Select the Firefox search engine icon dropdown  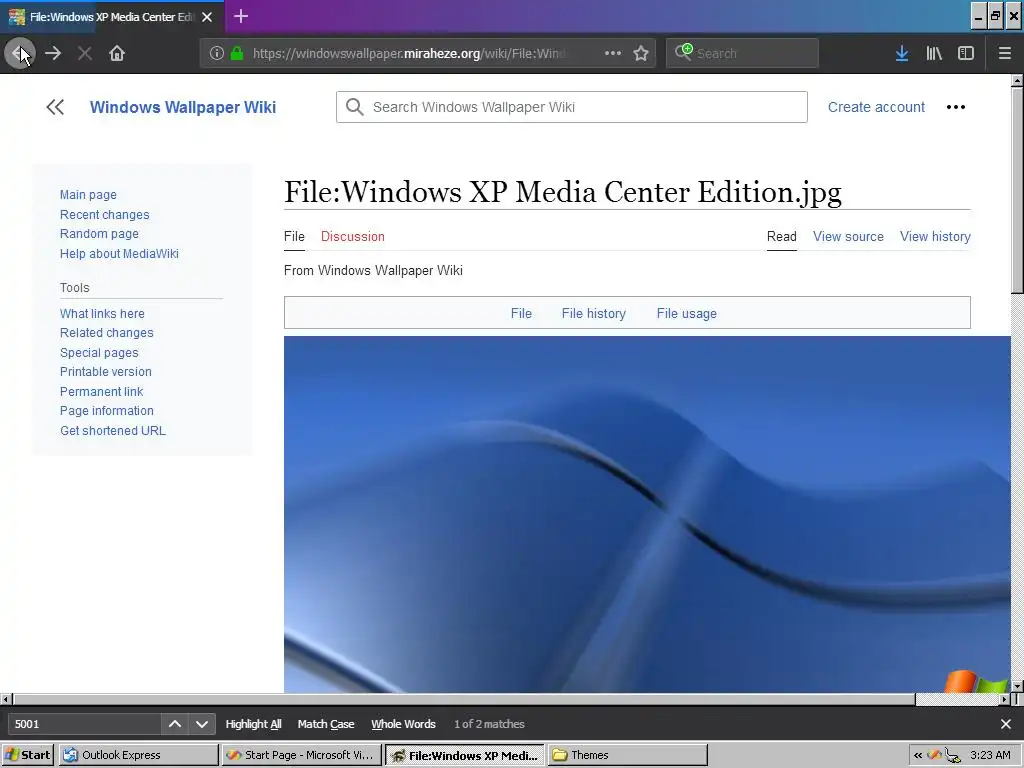(x=684, y=52)
